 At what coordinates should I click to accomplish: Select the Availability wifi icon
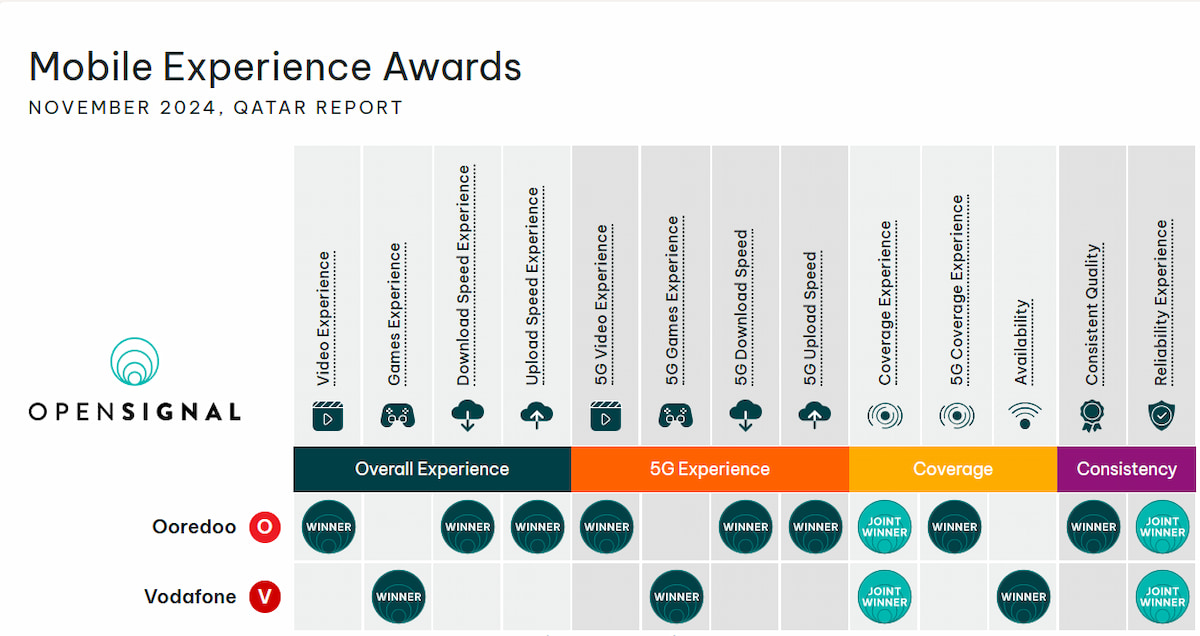tap(1024, 415)
